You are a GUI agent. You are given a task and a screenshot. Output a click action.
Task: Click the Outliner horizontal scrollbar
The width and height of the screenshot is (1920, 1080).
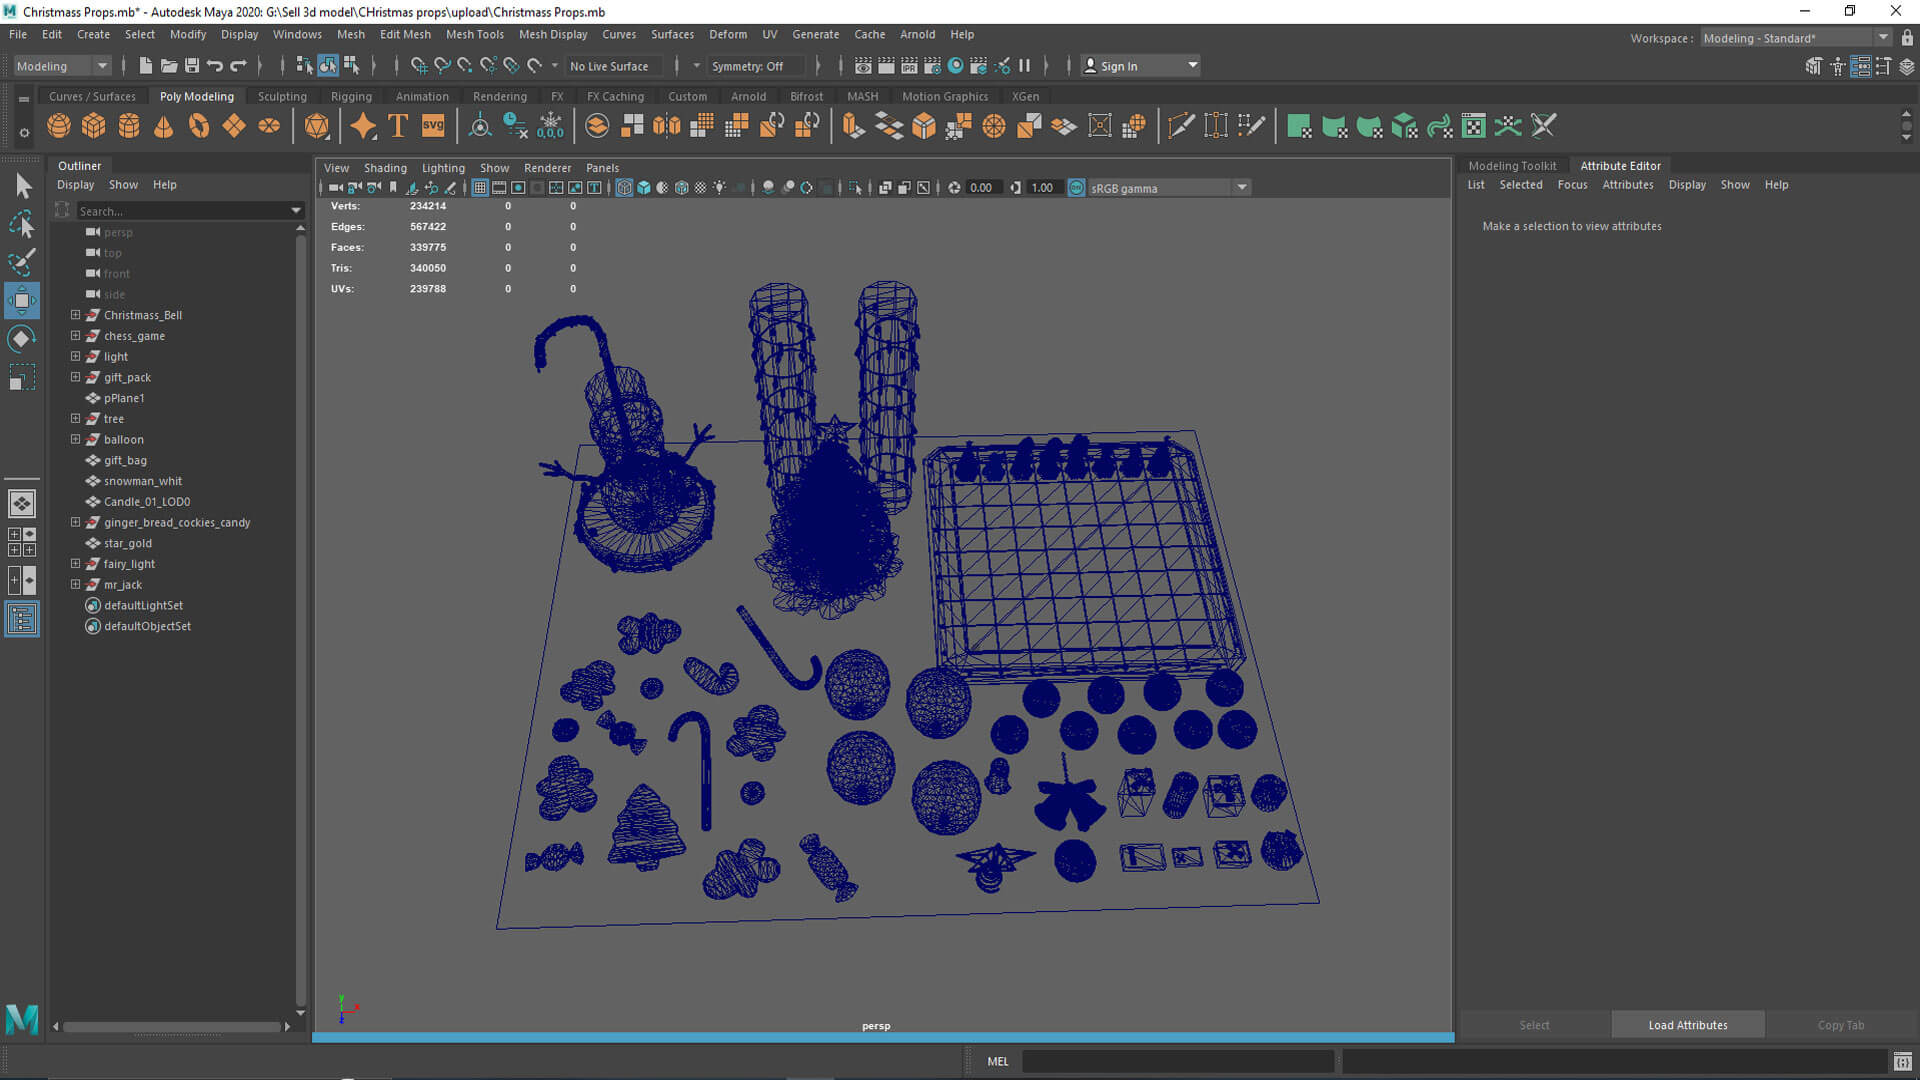pyautogui.click(x=171, y=1026)
